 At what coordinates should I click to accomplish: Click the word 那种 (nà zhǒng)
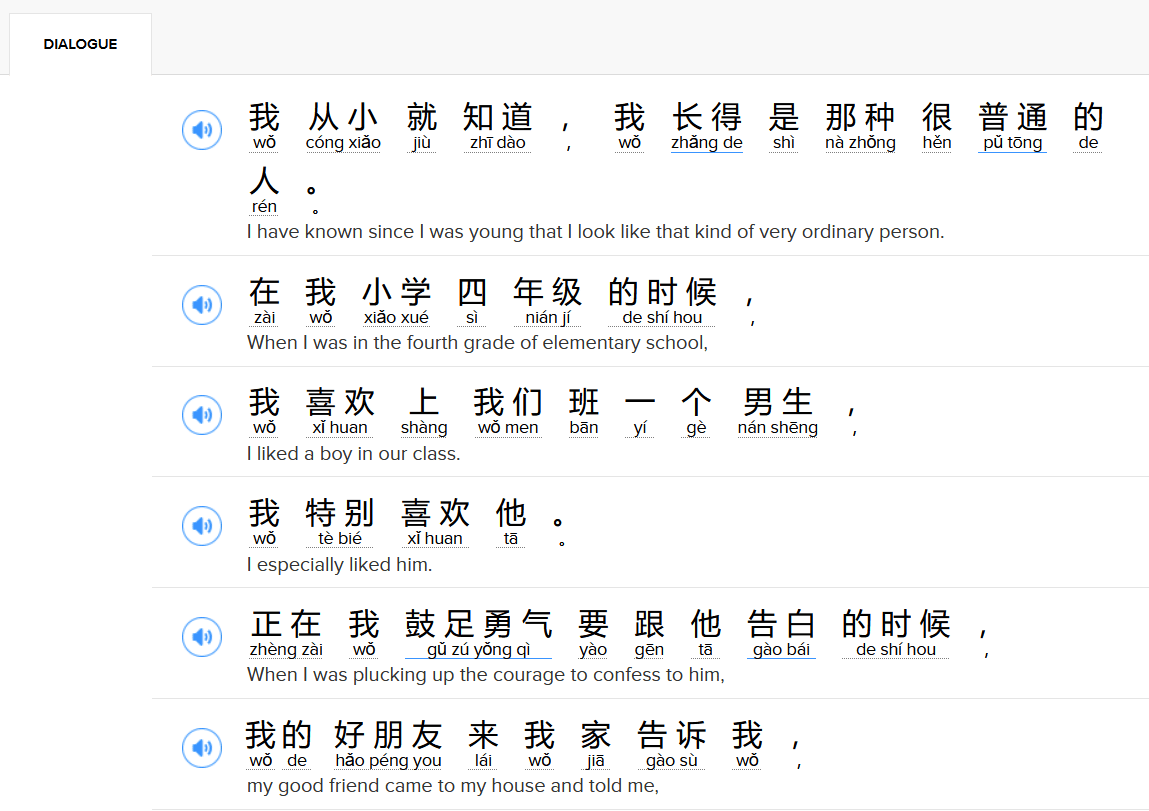[860, 119]
